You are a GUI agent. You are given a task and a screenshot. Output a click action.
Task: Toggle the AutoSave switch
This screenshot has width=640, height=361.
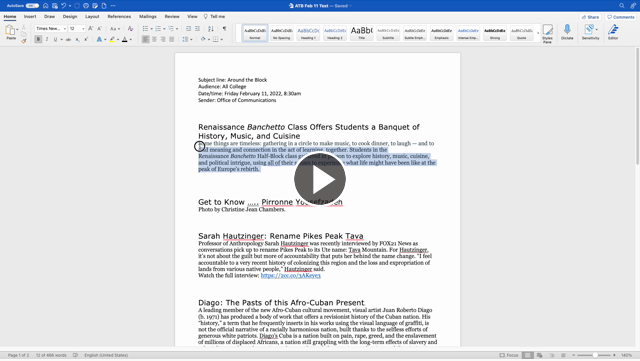pyautogui.click(x=32, y=6)
